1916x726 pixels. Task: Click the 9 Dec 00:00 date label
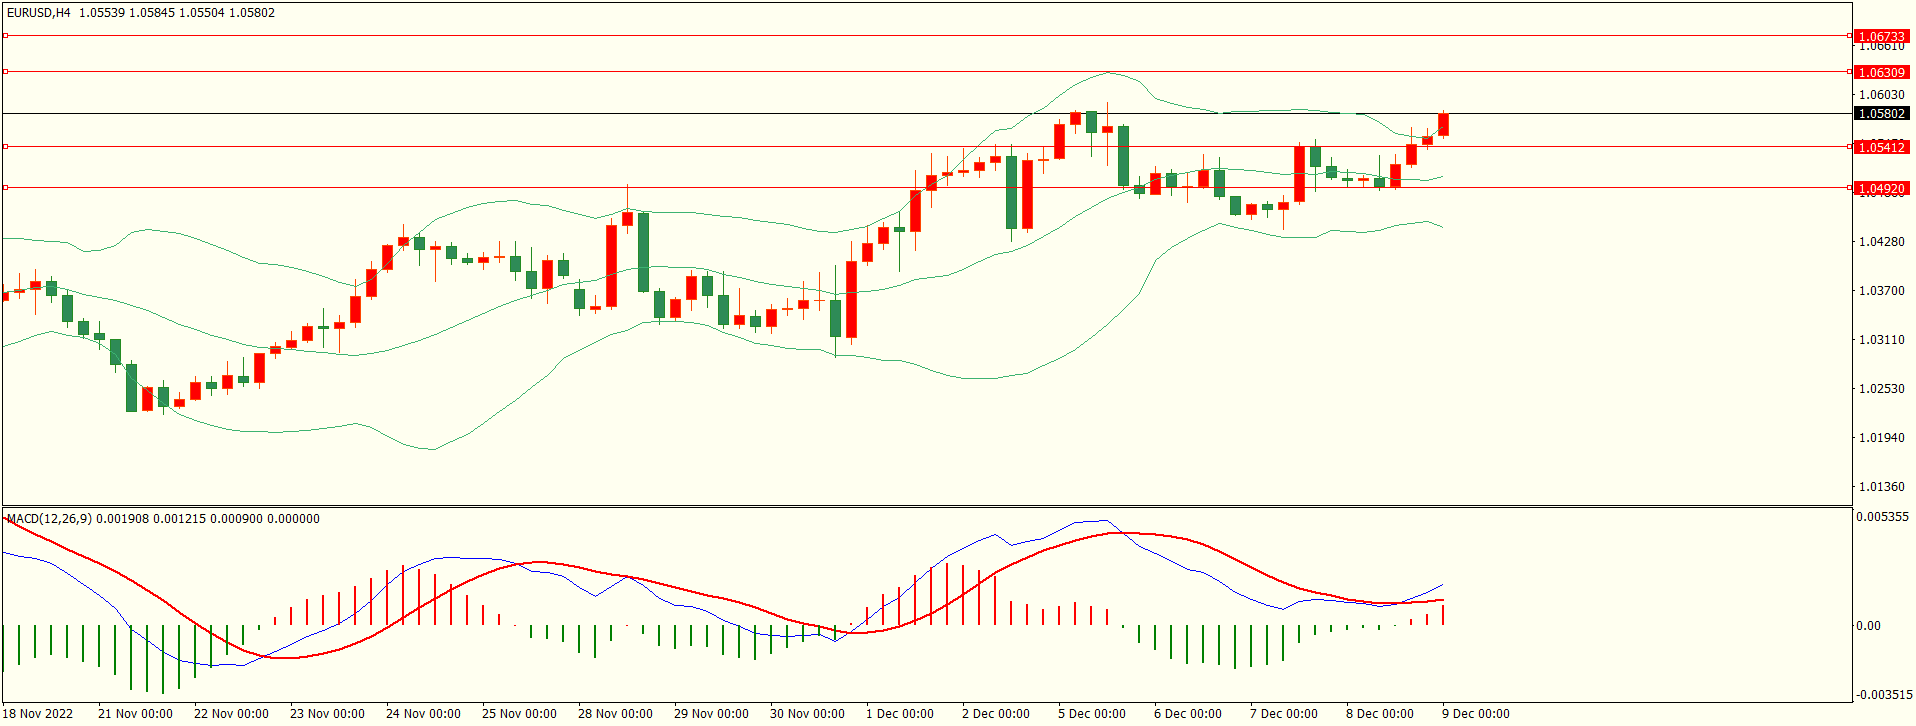pos(1475,713)
